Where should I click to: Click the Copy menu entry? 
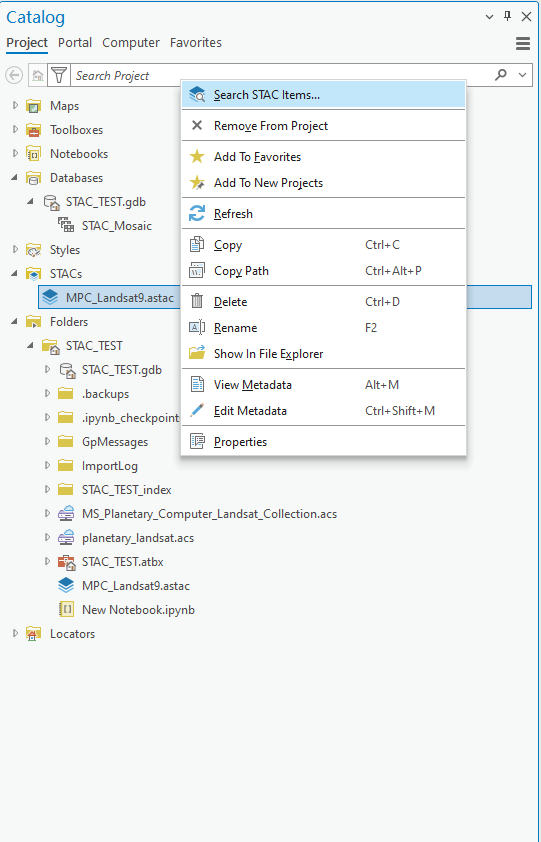pos(323,245)
